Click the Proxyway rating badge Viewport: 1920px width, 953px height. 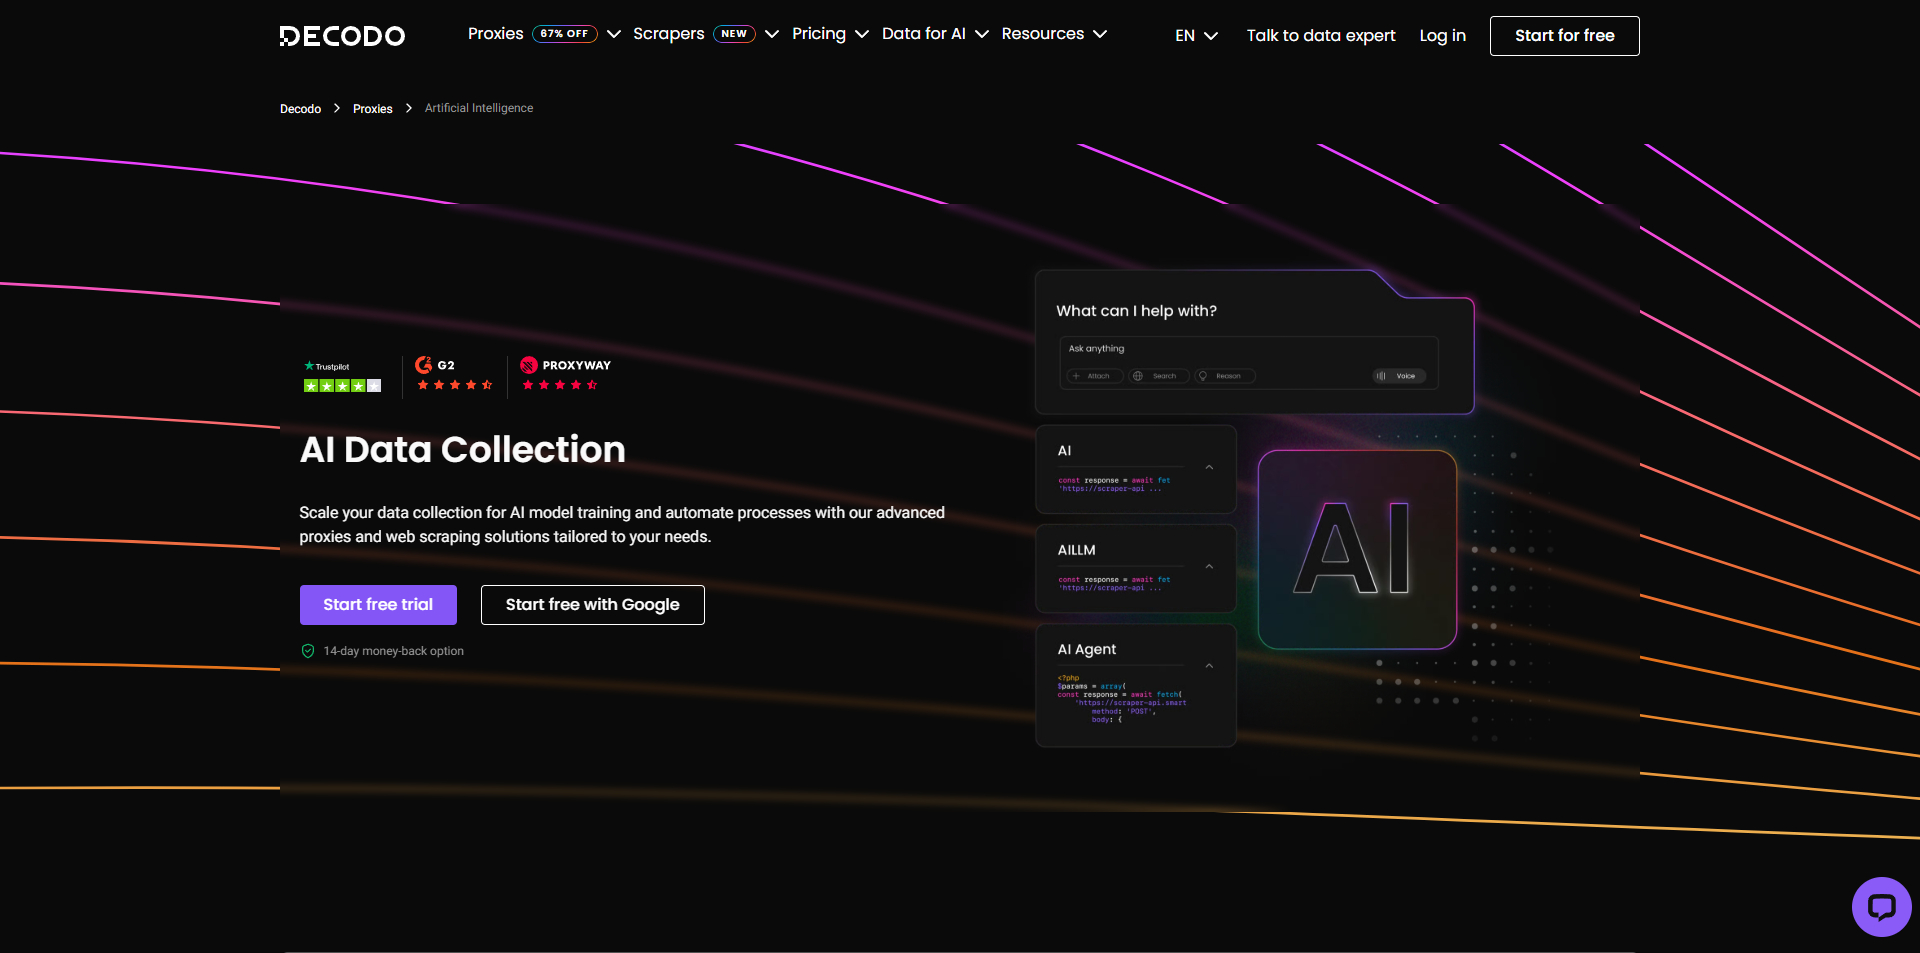565,376
